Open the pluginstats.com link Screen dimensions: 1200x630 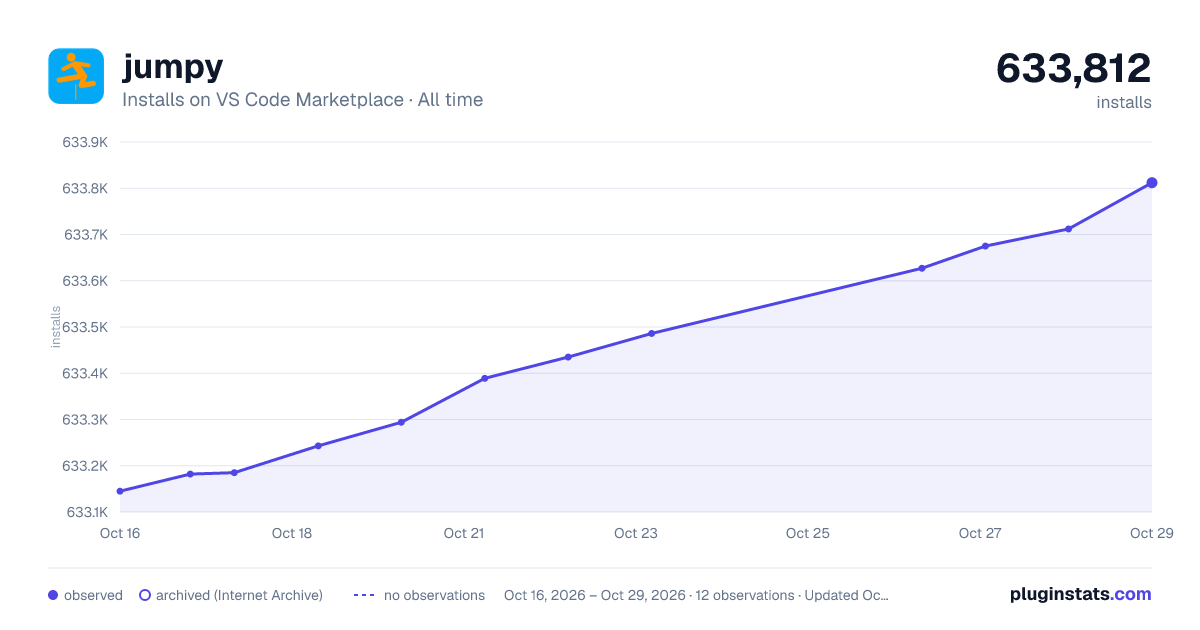click(x=1081, y=594)
